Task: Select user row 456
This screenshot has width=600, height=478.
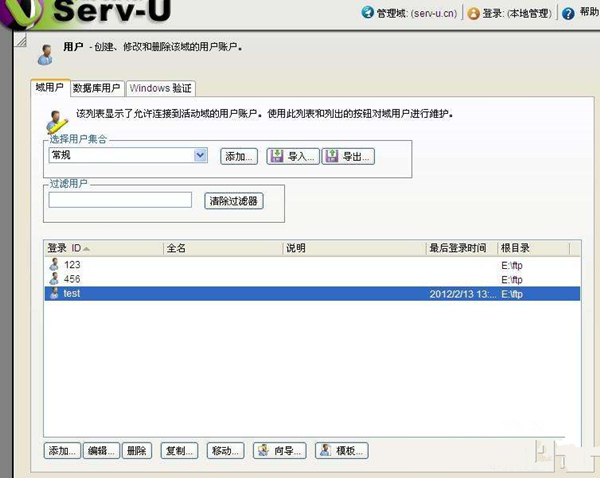Action: (312, 279)
